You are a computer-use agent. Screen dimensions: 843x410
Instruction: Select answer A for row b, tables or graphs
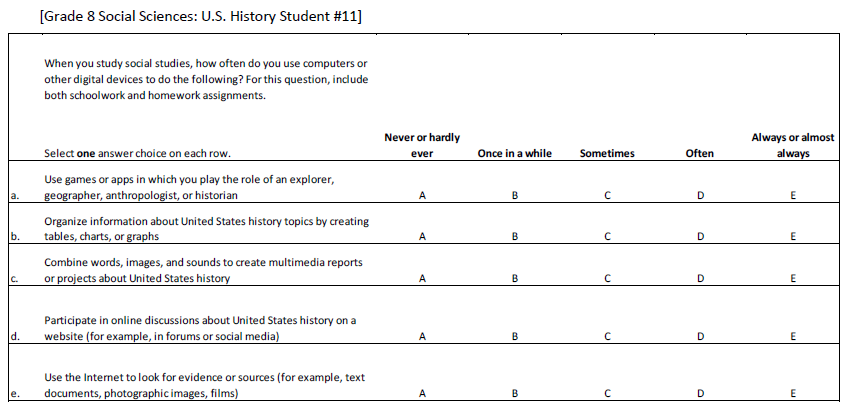pos(422,237)
